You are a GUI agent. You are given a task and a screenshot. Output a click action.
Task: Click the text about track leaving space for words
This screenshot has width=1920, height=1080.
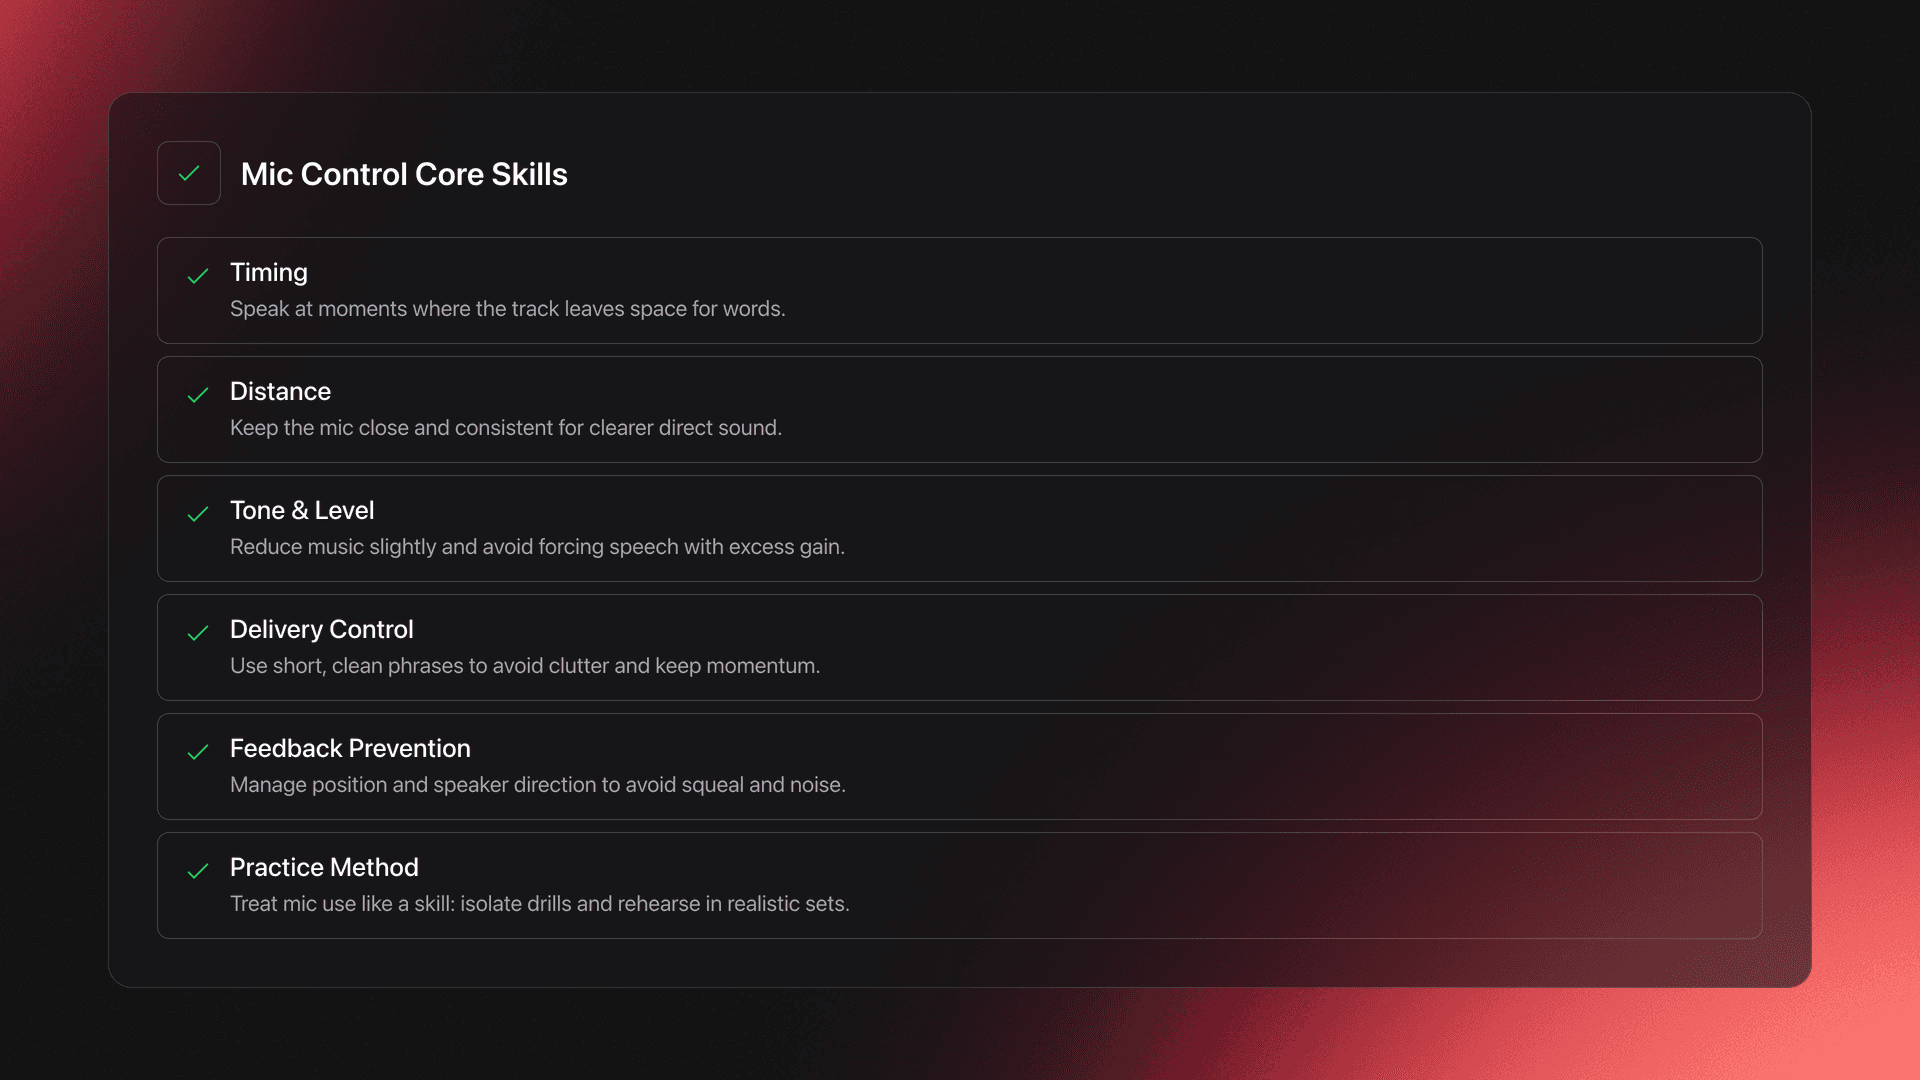(507, 309)
